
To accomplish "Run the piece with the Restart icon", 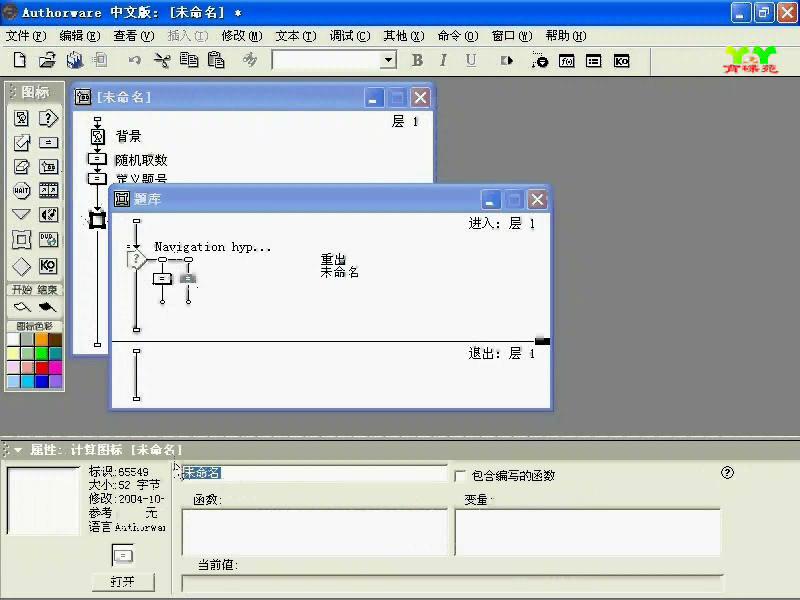I will (507, 61).
